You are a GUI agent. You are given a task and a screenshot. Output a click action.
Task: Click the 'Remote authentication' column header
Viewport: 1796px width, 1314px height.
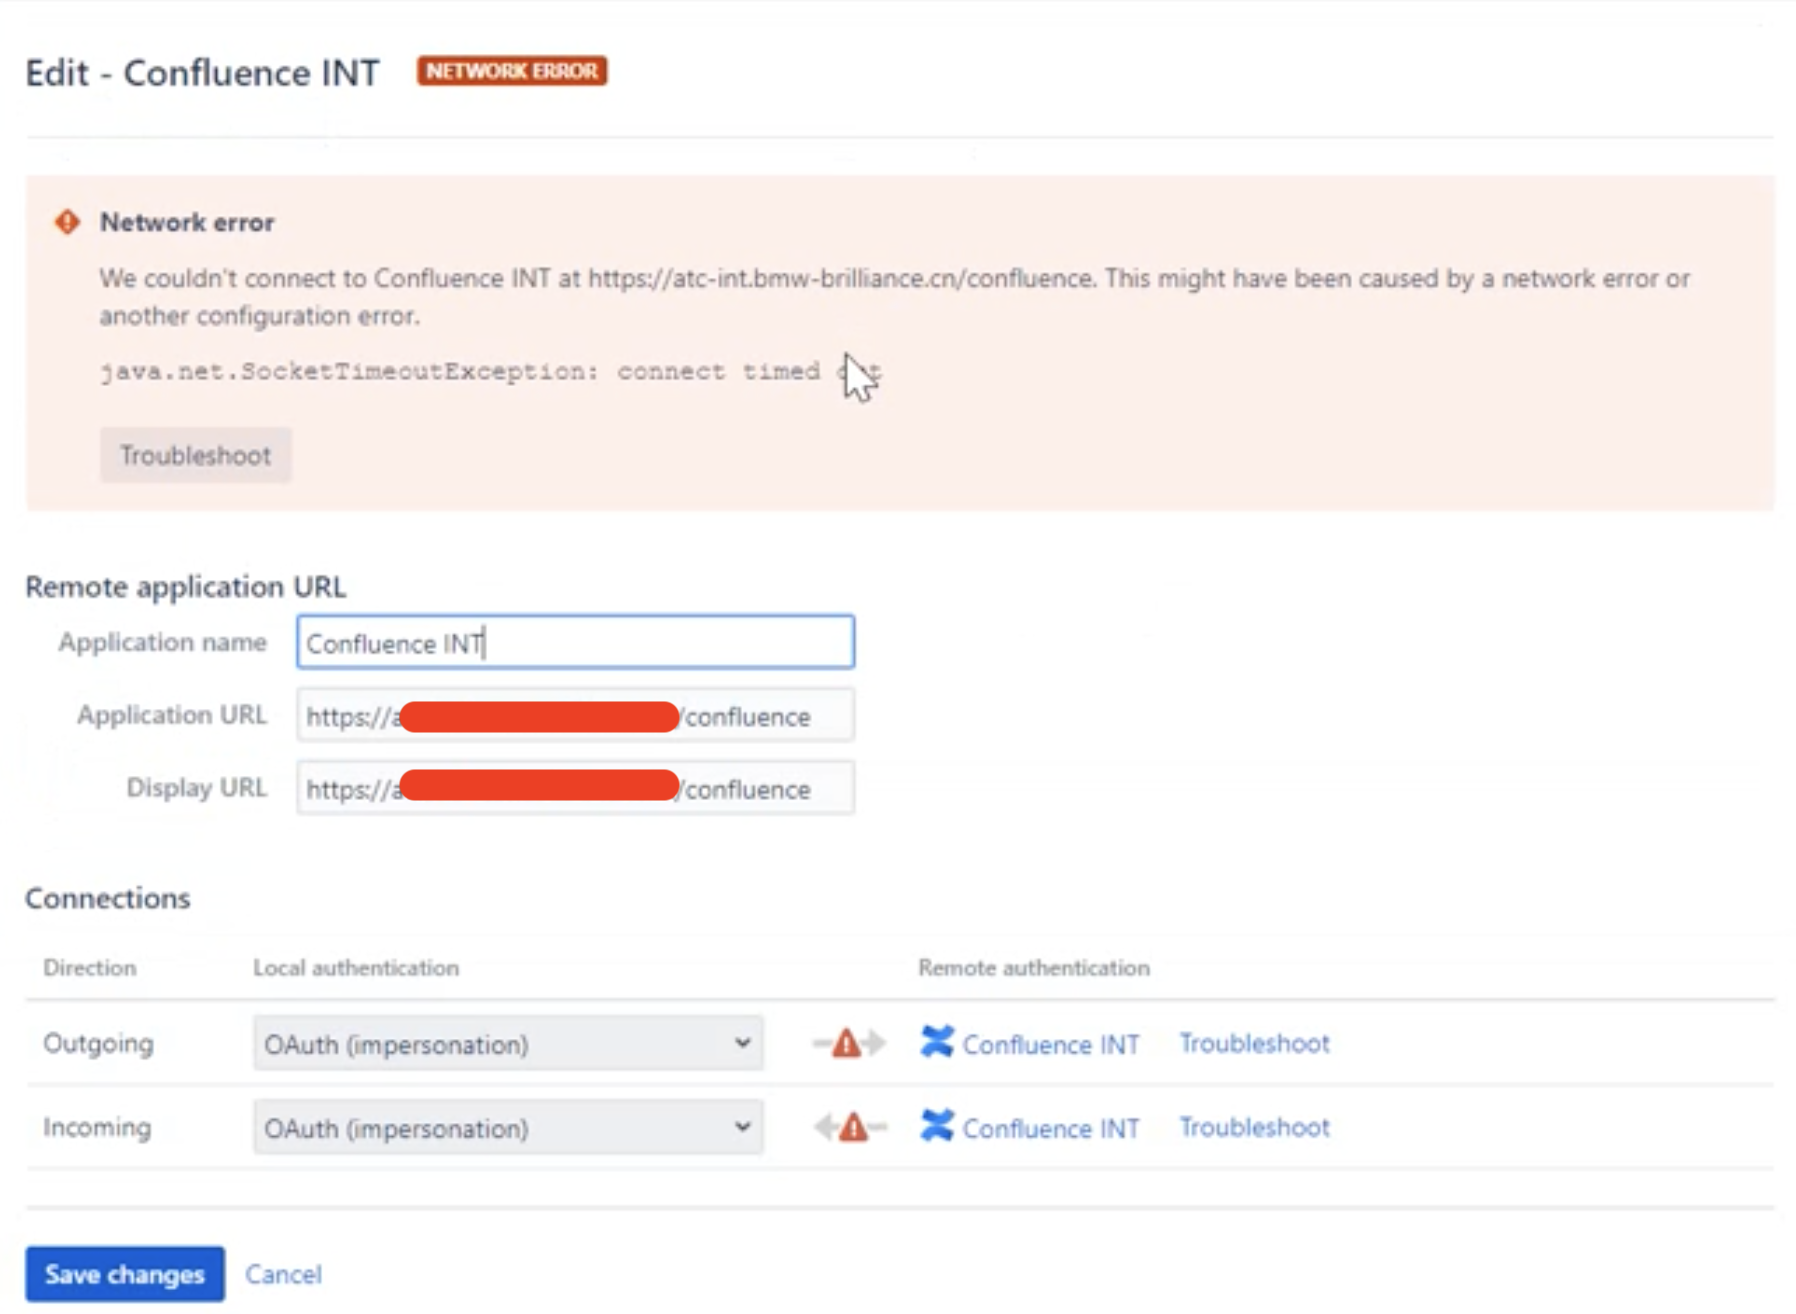coord(1034,967)
